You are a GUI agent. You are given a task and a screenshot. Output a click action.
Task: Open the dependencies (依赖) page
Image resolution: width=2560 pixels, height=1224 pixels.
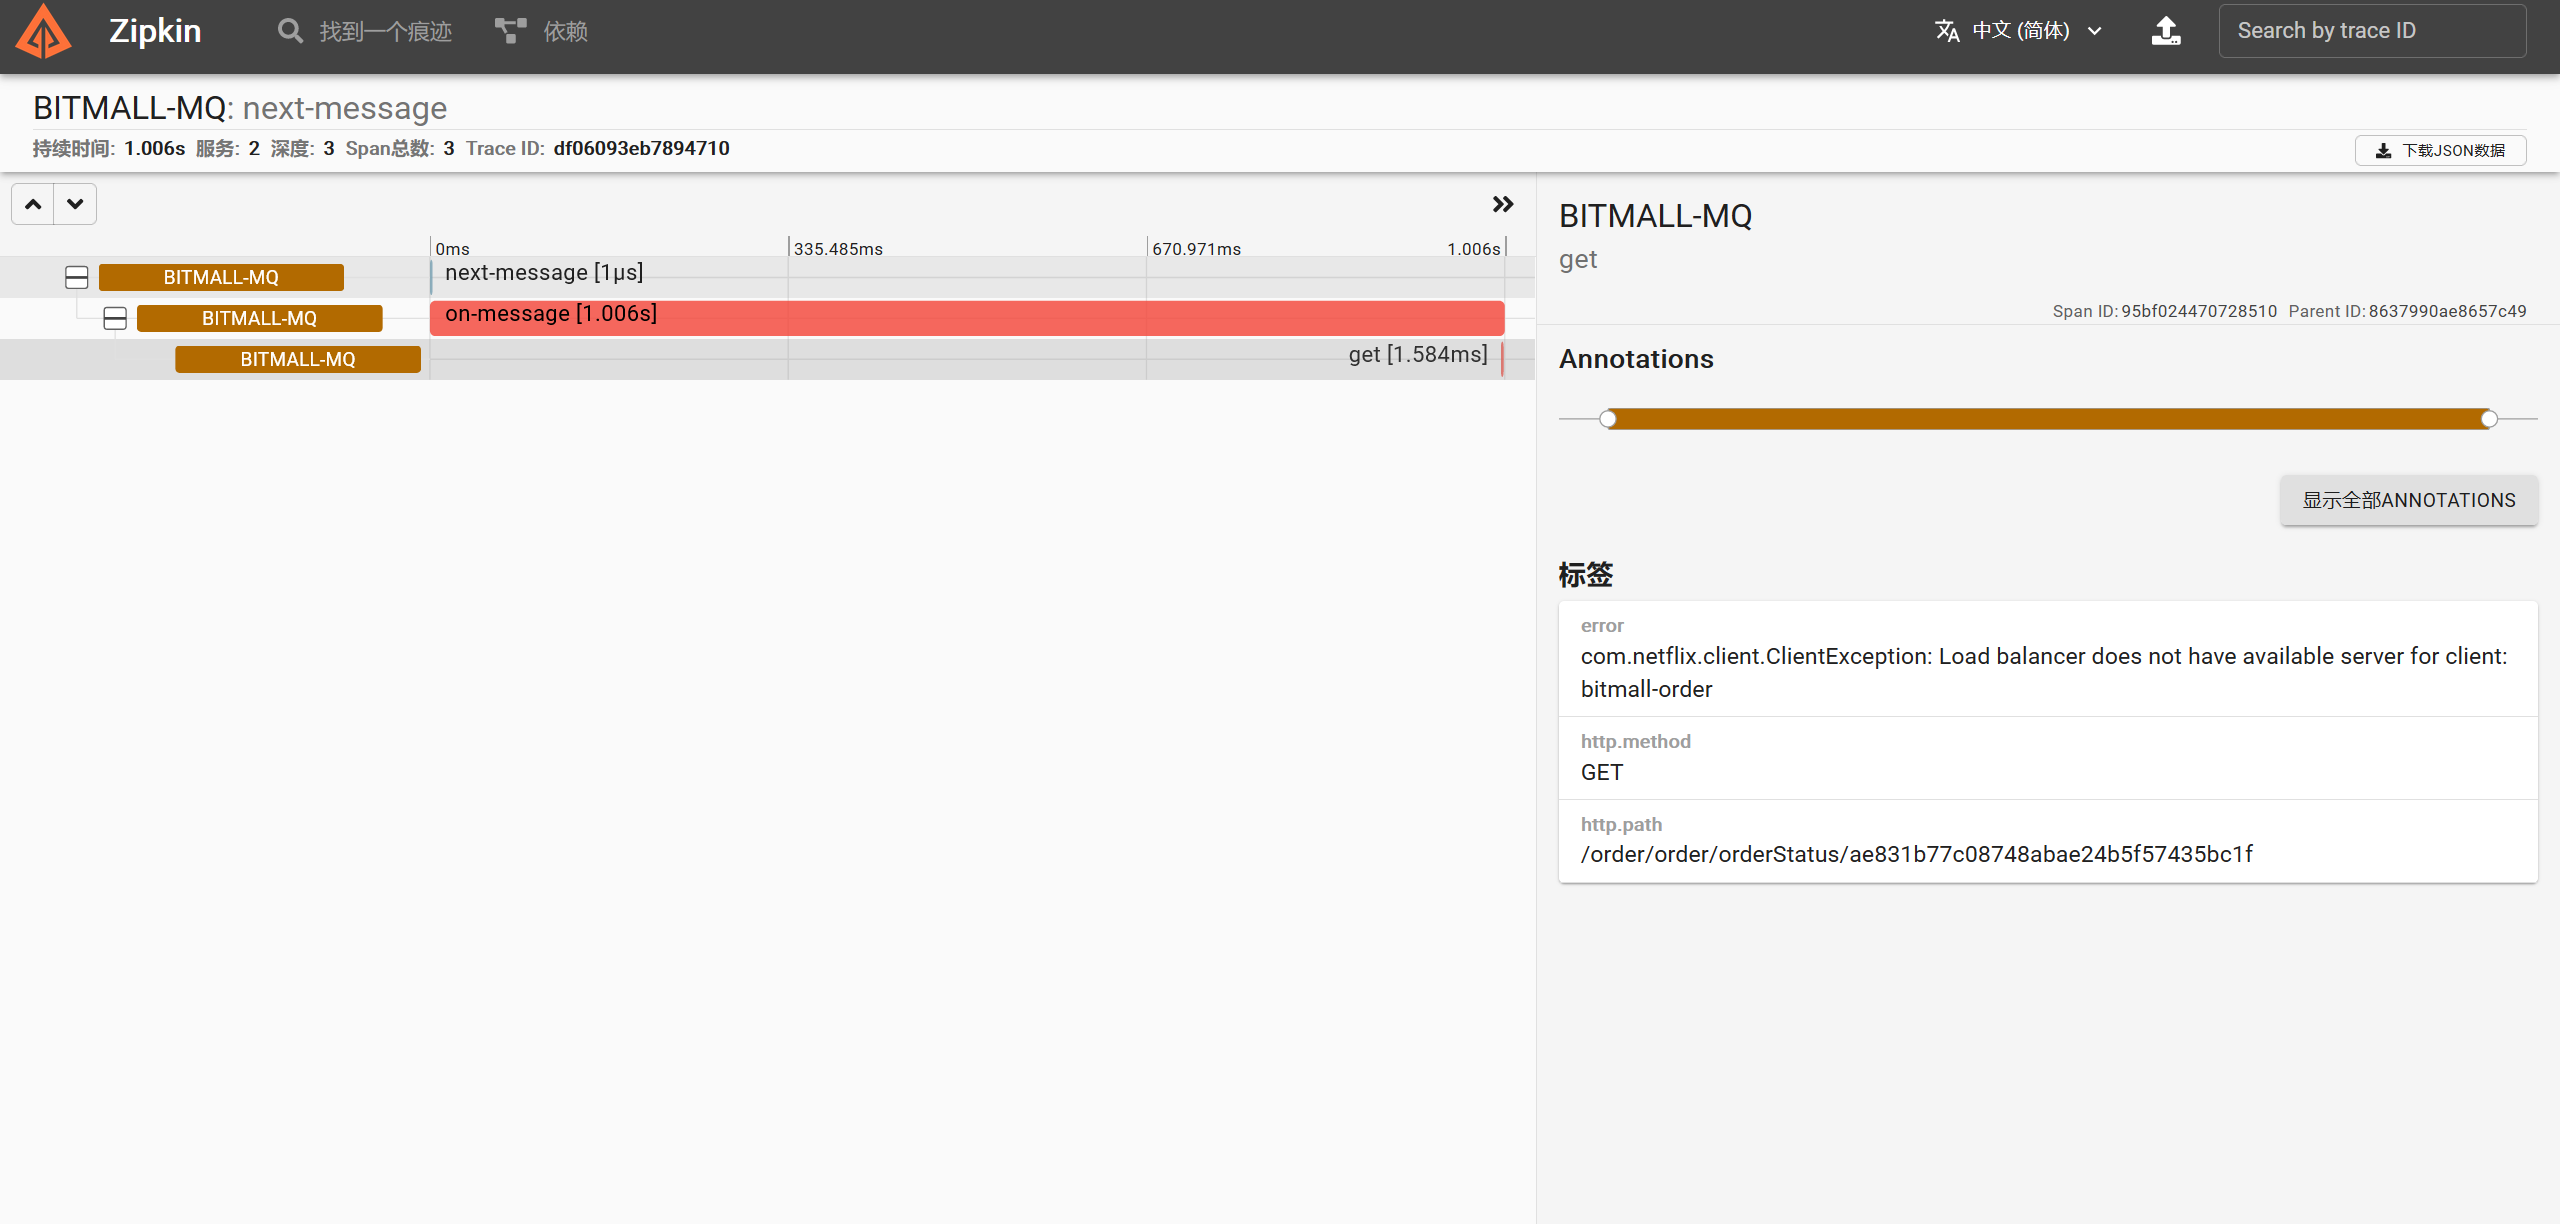tap(541, 31)
